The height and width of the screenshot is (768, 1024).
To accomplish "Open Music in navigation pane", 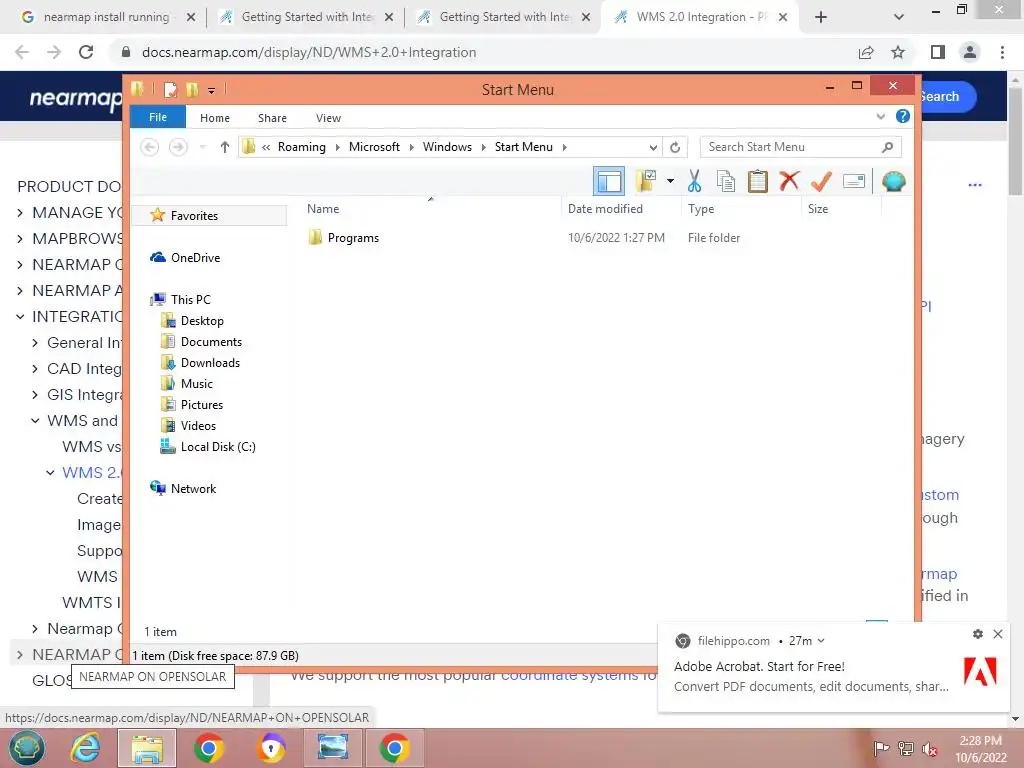I will pyautogui.click(x=197, y=383).
